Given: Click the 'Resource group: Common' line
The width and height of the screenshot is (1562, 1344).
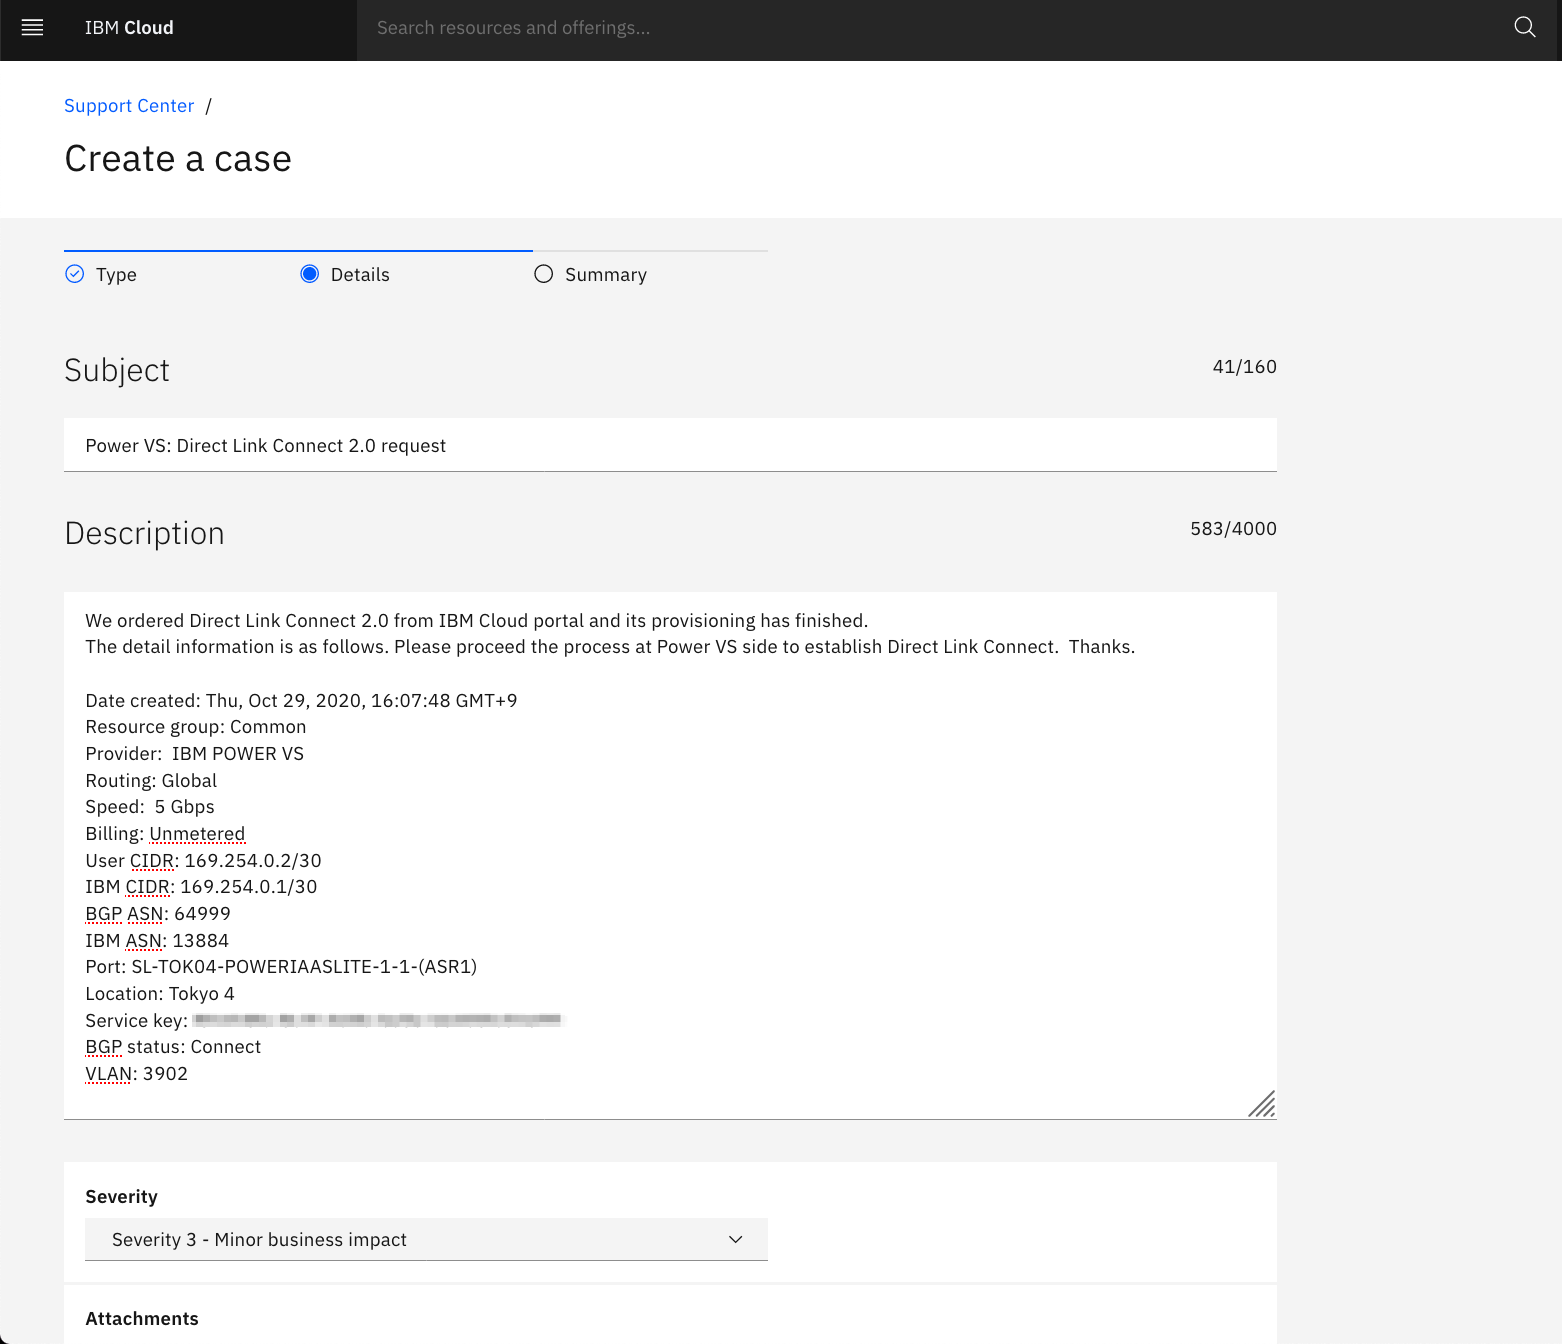Looking at the screenshot, I should (196, 727).
